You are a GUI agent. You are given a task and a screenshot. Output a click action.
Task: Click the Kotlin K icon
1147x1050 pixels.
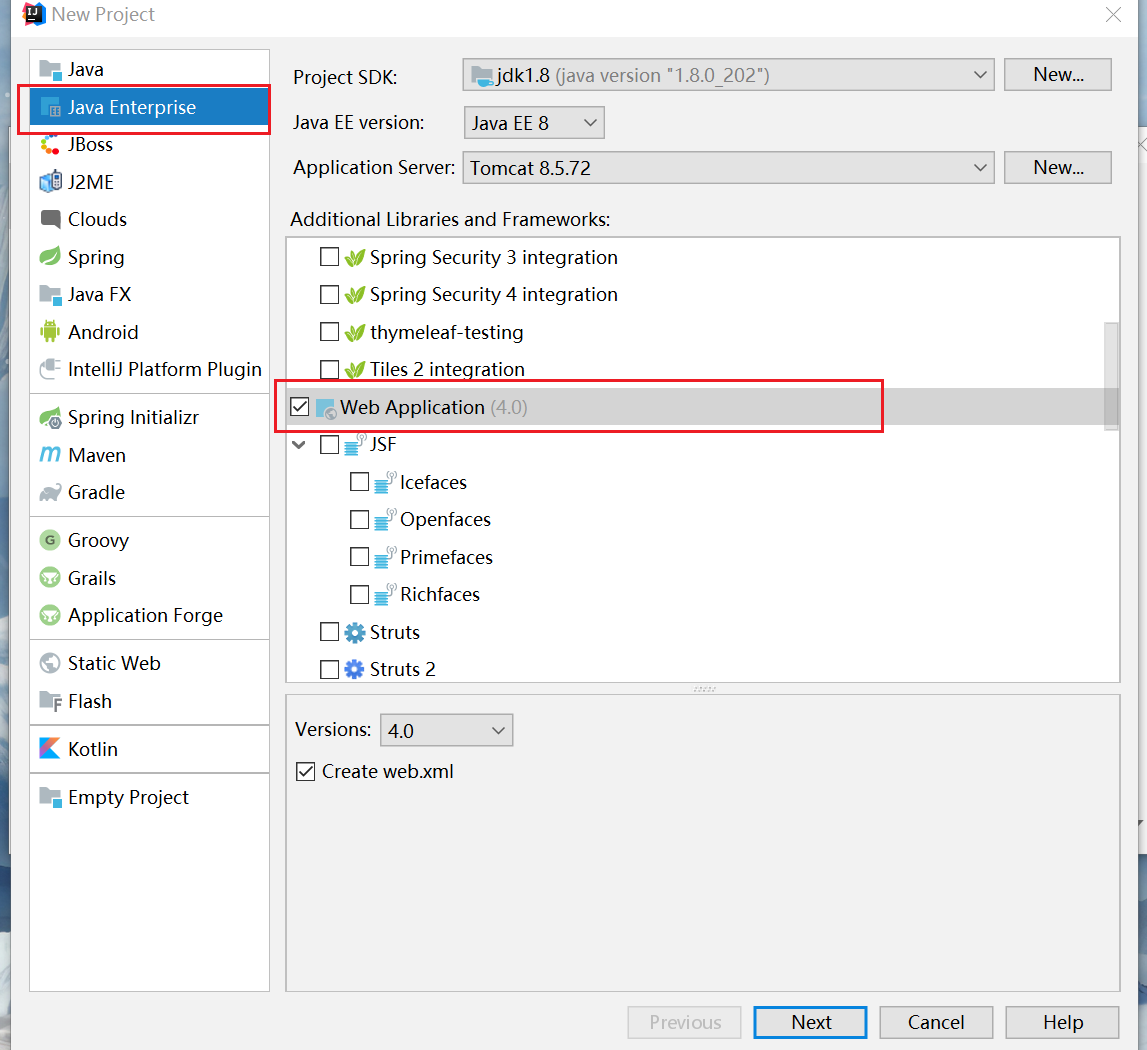(x=50, y=749)
